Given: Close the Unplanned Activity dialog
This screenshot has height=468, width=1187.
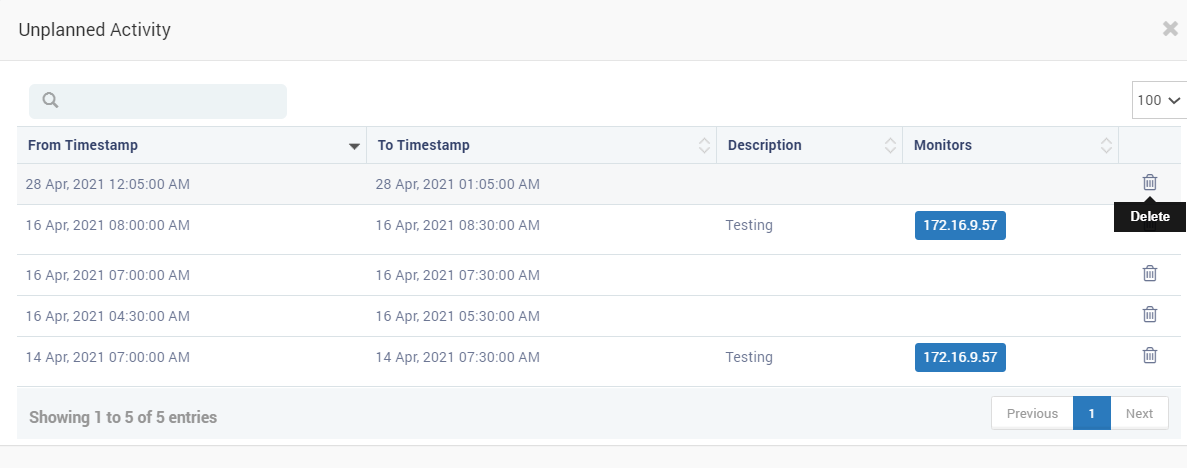Looking at the screenshot, I should click(1170, 29).
